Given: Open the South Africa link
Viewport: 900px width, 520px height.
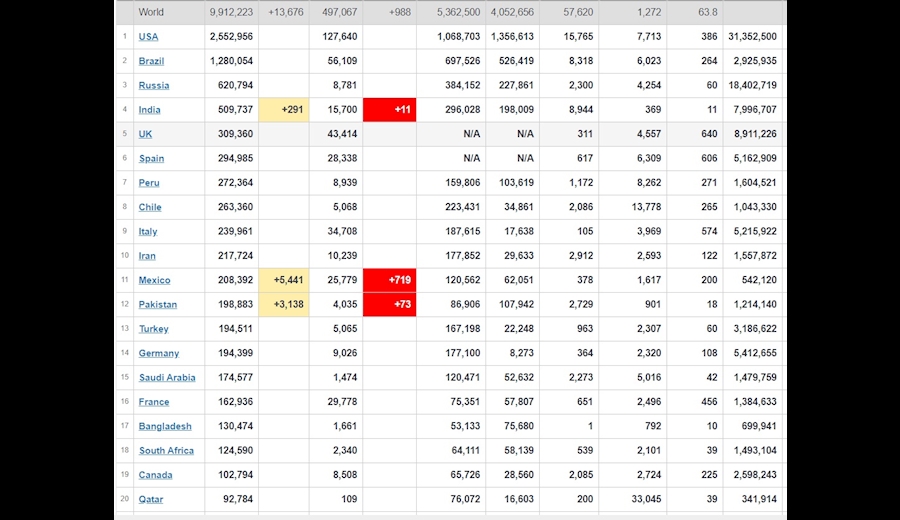Looking at the screenshot, I should (166, 451).
